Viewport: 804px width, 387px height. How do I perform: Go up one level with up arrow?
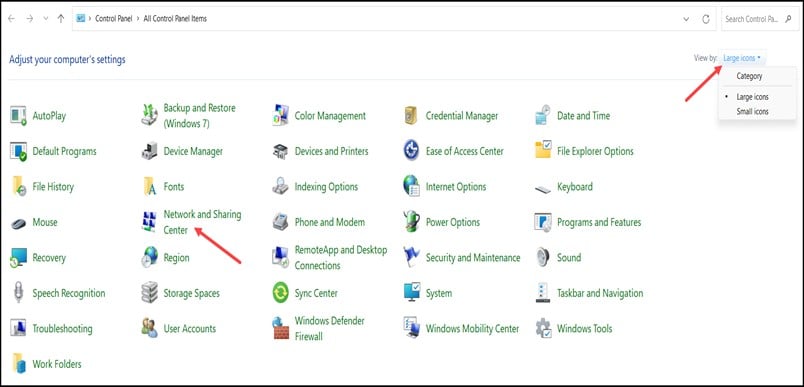pos(61,18)
